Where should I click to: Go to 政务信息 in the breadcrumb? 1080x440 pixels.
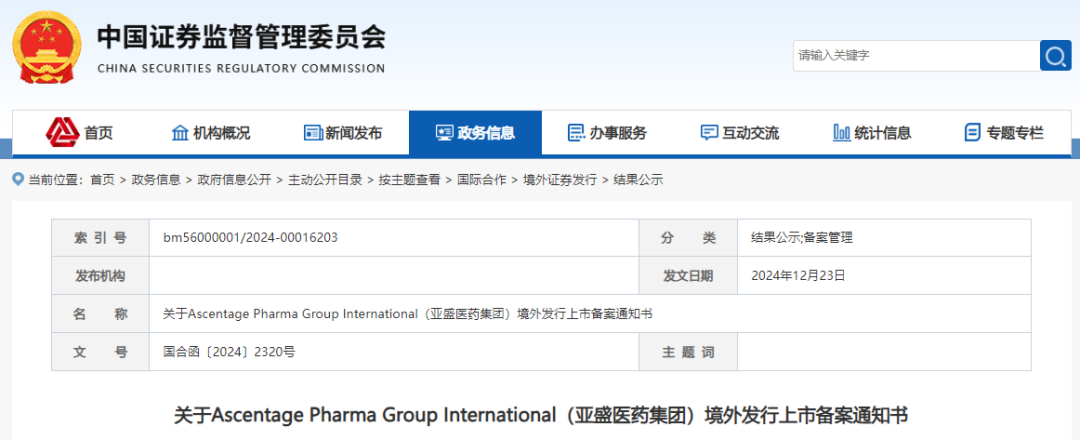click(x=156, y=180)
